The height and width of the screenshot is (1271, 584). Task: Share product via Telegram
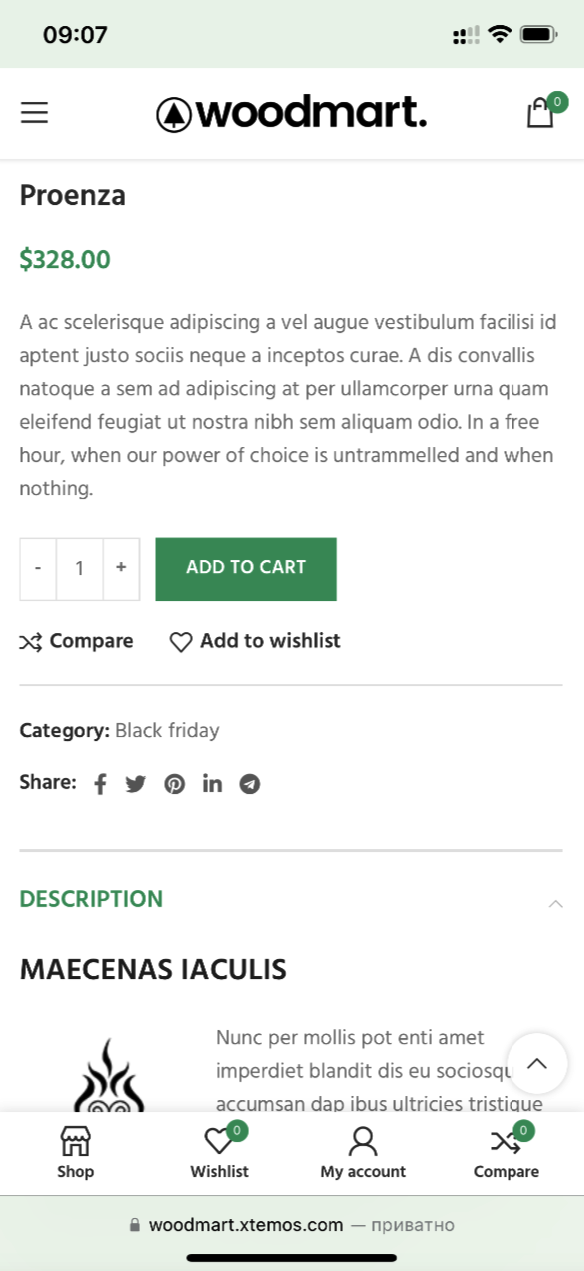(250, 784)
